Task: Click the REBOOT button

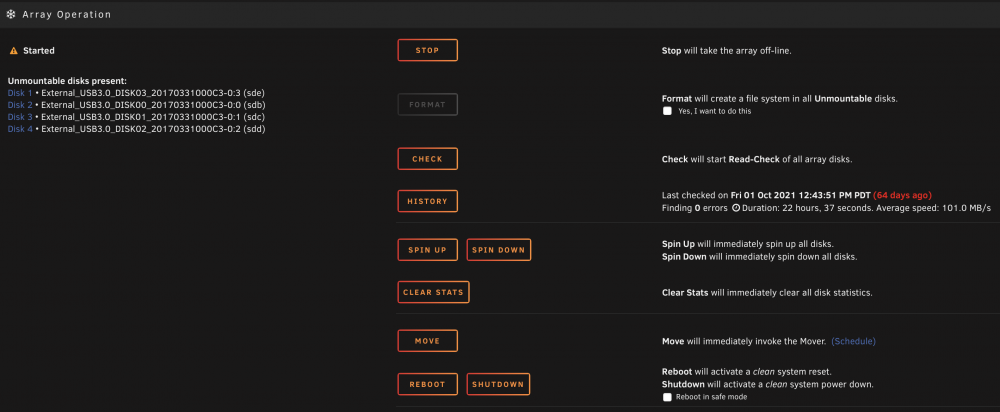Action: pyautogui.click(x=427, y=385)
